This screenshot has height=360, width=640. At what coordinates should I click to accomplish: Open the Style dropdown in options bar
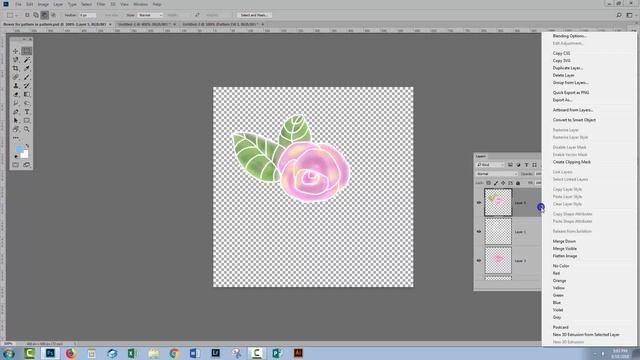coord(150,15)
